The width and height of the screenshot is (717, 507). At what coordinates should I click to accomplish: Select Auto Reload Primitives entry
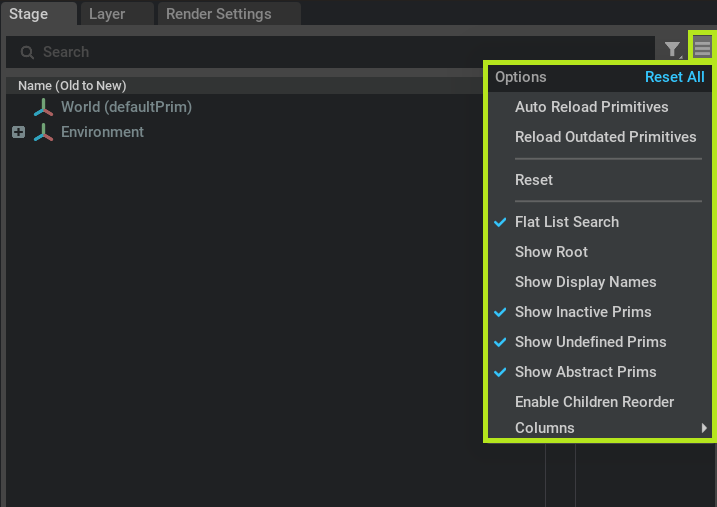pyautogui.click(x=591, y=107)
